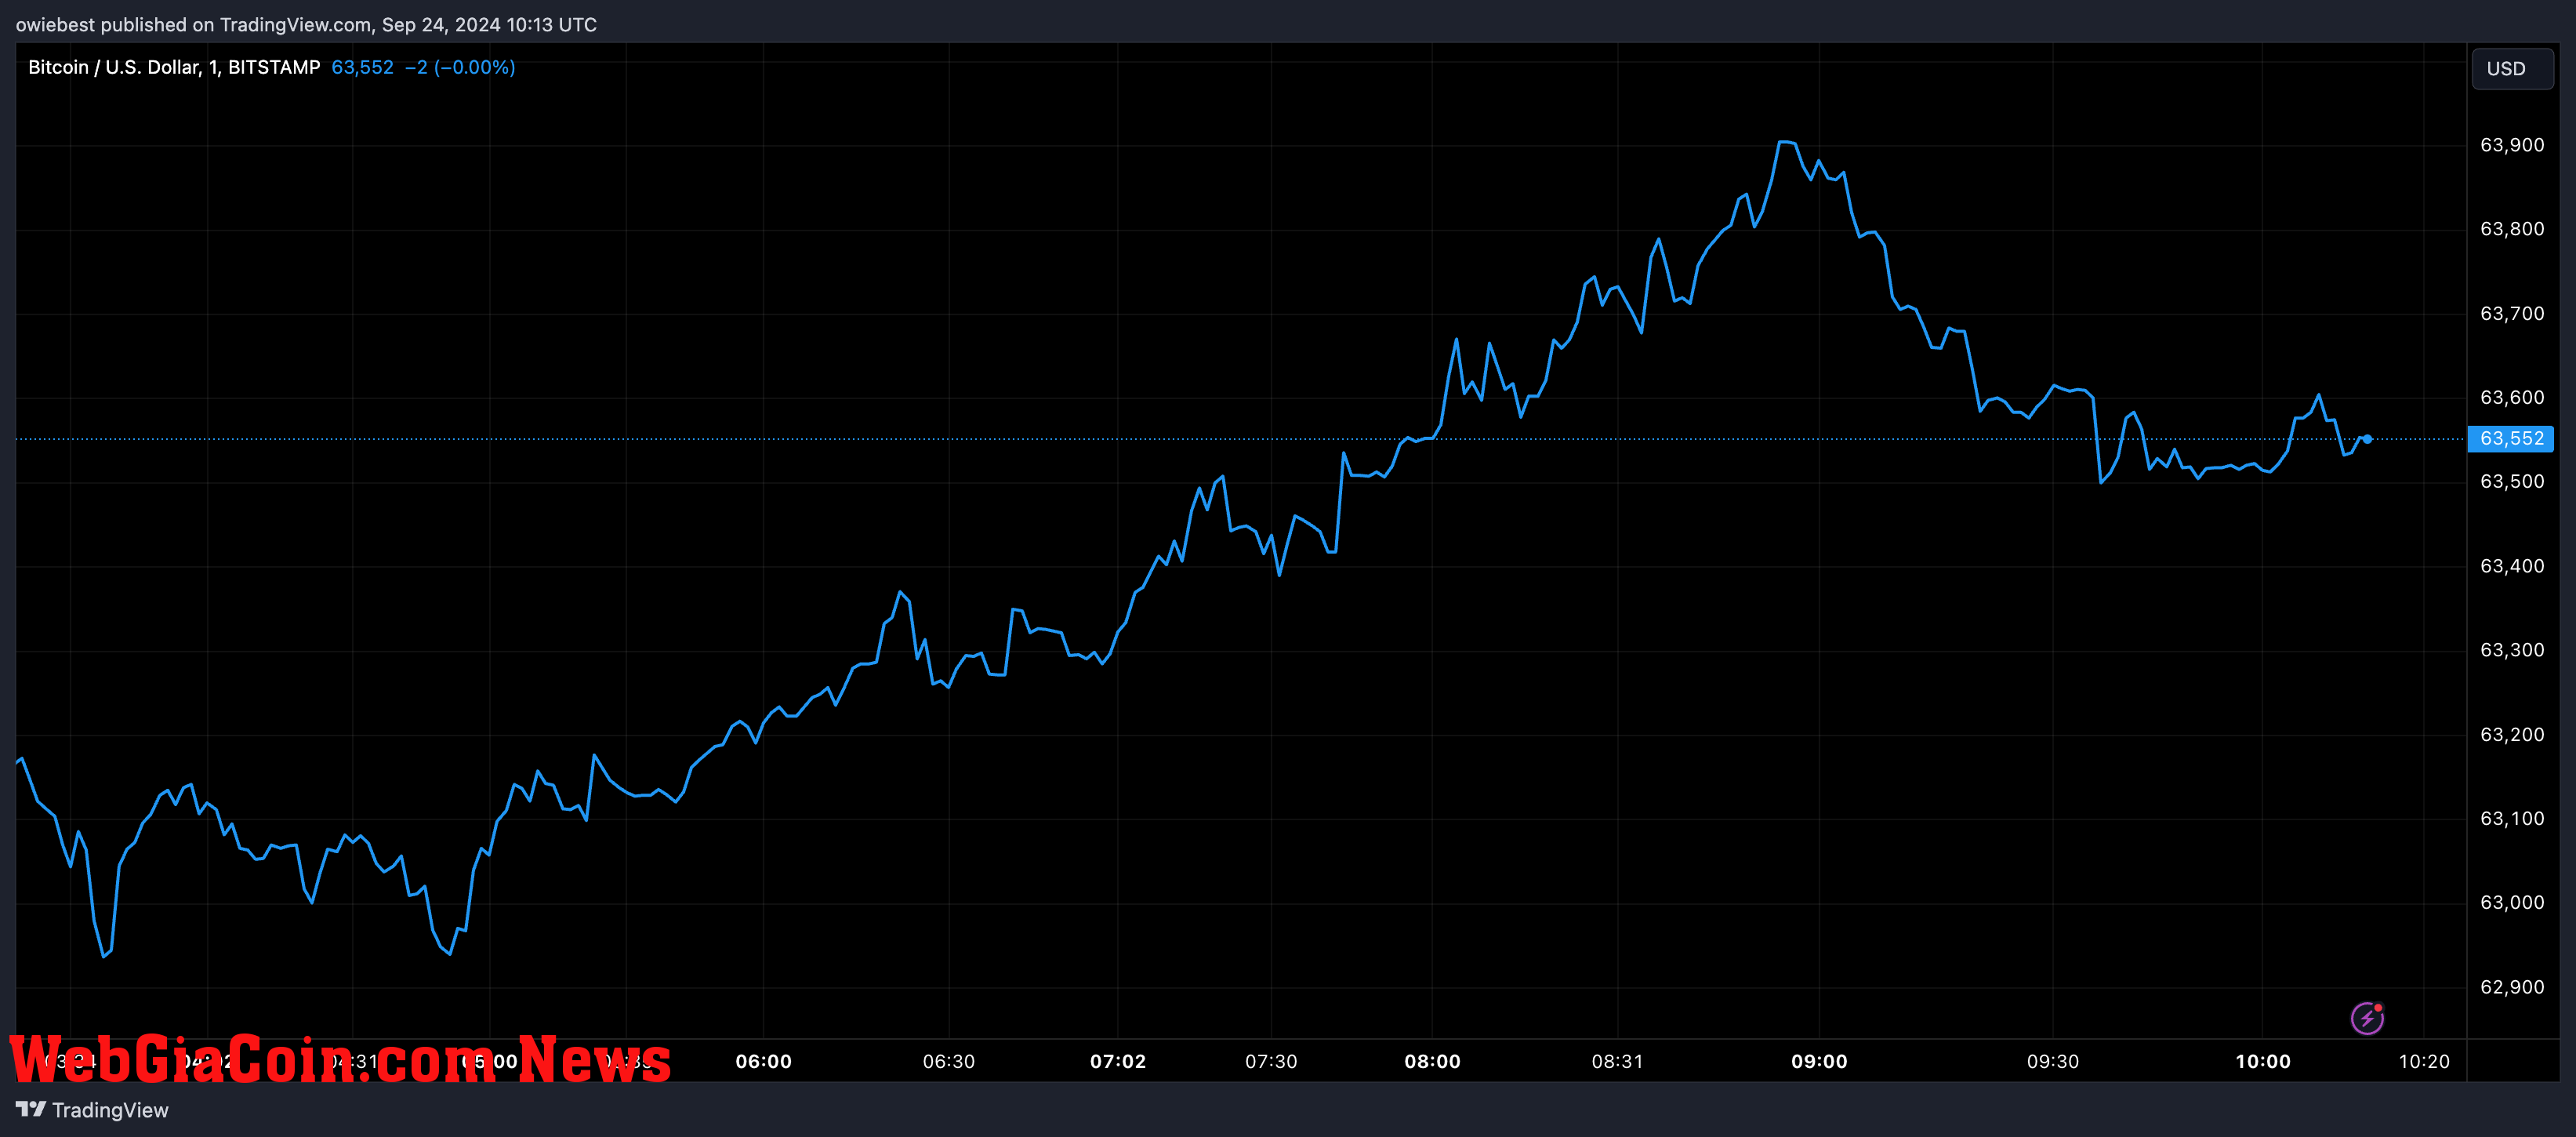Viewport: 2576px width, 1137px height.
Task: Click the 62,900 price axis label
Action: [2512, 987]
